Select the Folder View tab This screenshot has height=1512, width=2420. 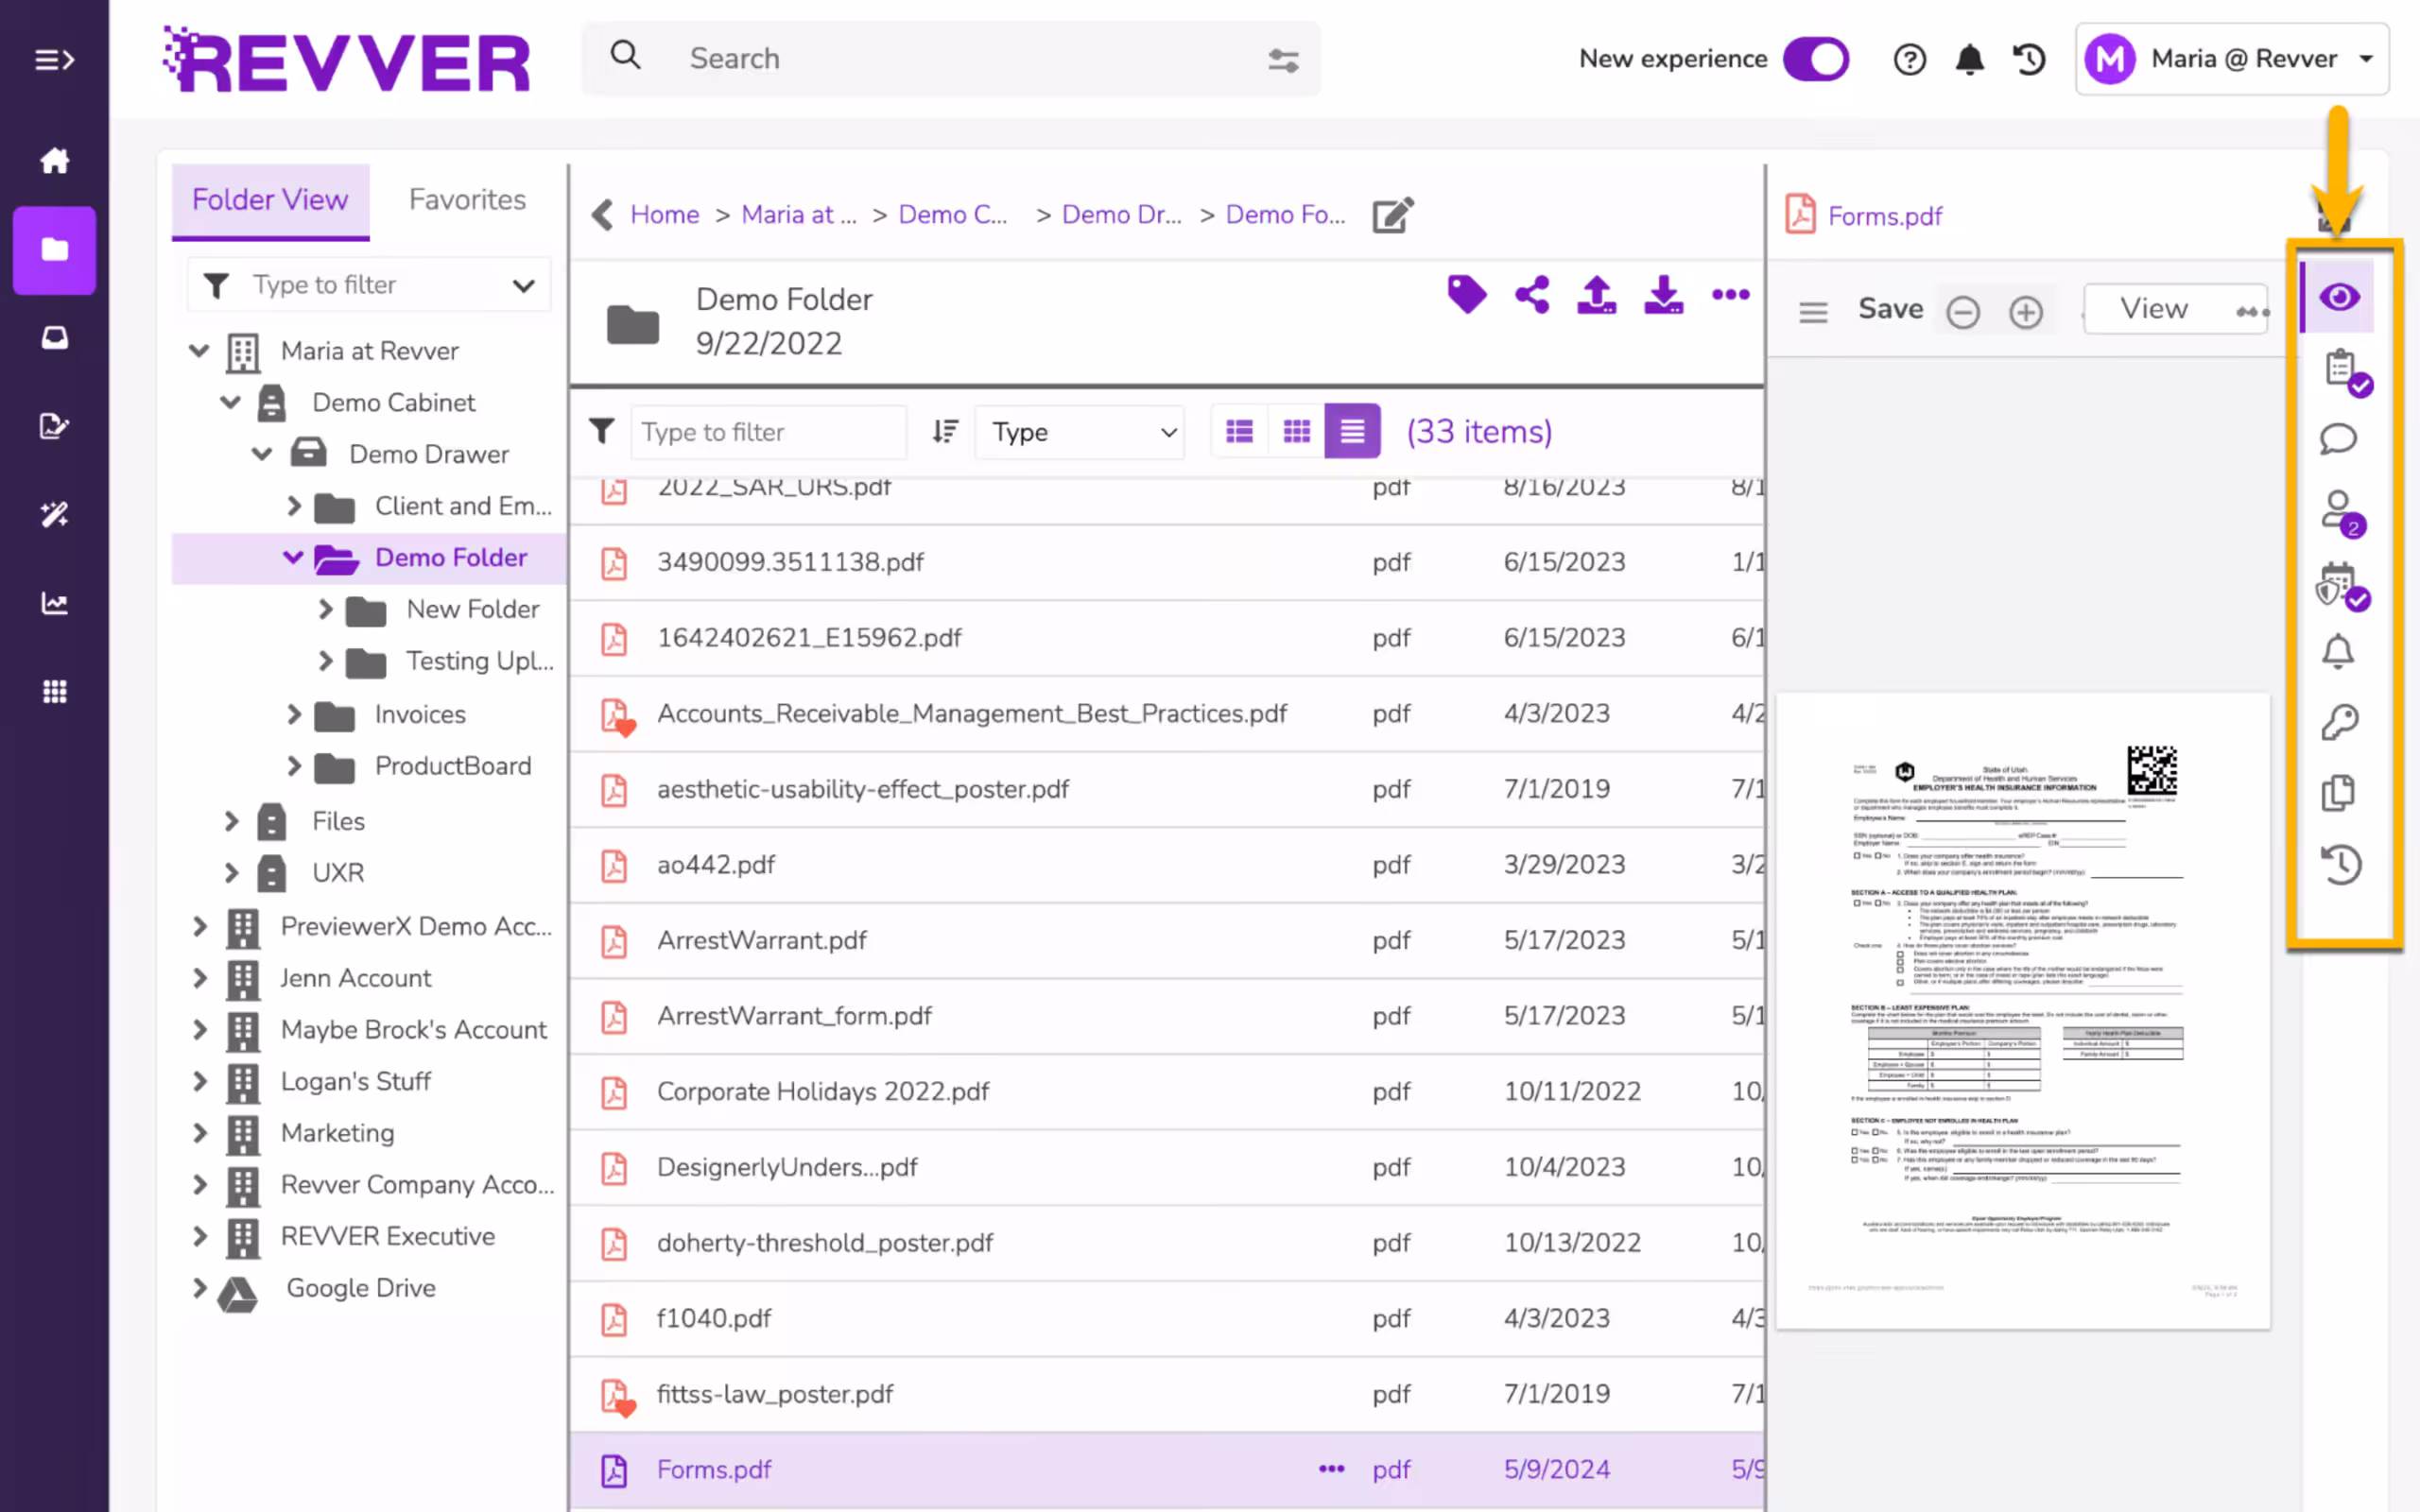tap(270, 201)
